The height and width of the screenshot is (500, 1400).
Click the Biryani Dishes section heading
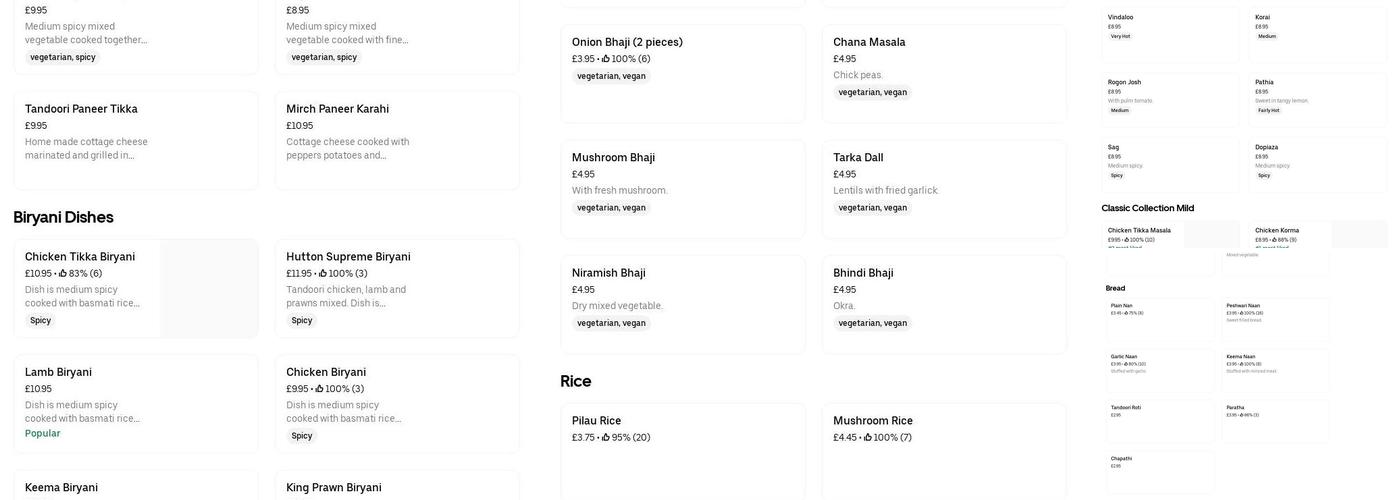63,217
